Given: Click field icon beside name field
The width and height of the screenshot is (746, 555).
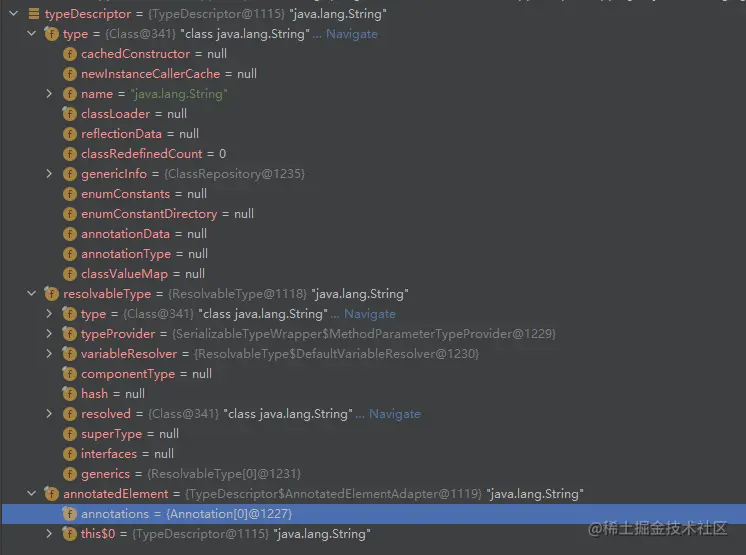Looking at the screenshot, I should (69, 94).
